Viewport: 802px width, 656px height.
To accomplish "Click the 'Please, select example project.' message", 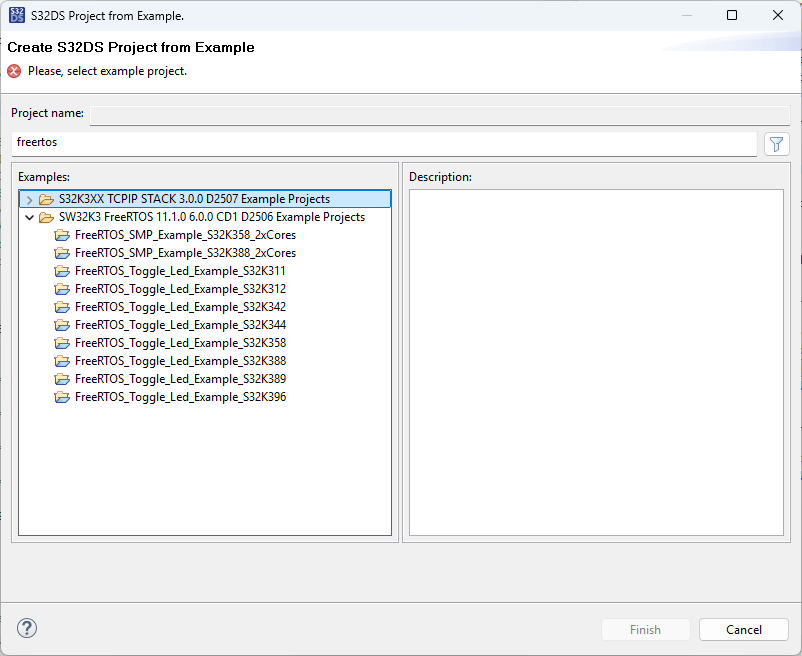I will point(107,71).
